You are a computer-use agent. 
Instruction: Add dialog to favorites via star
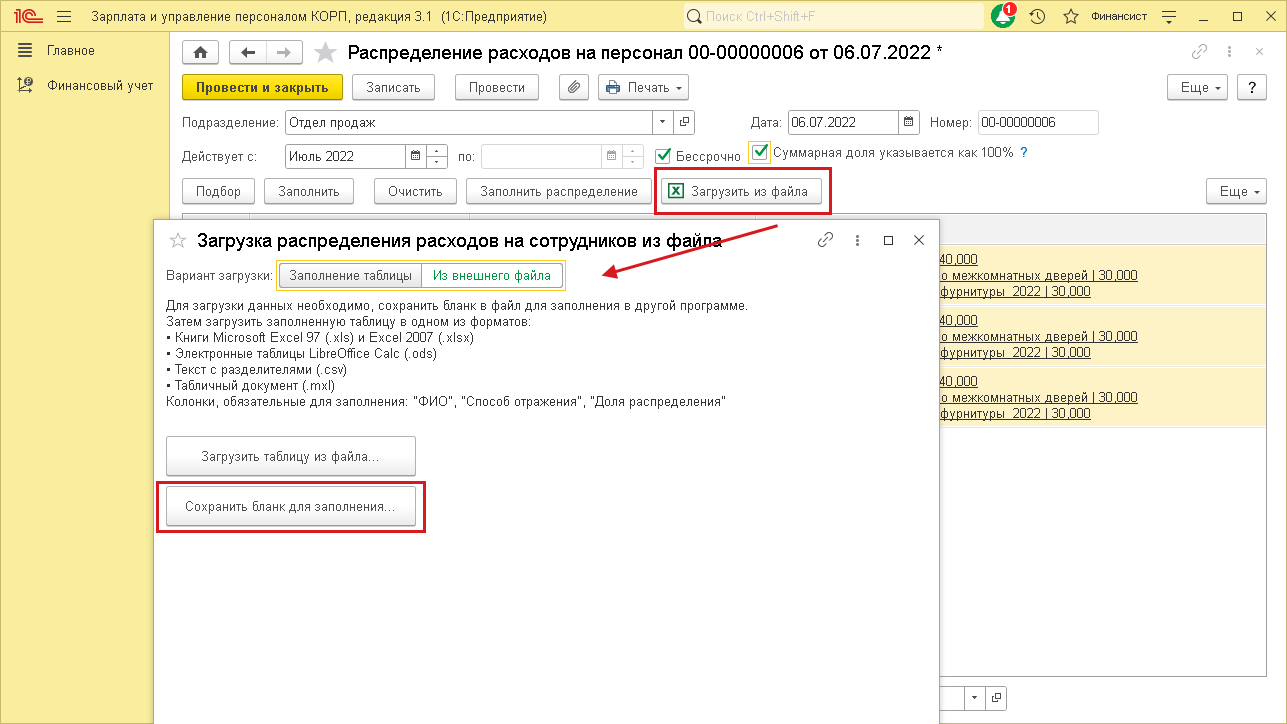[x=178, y=240]
